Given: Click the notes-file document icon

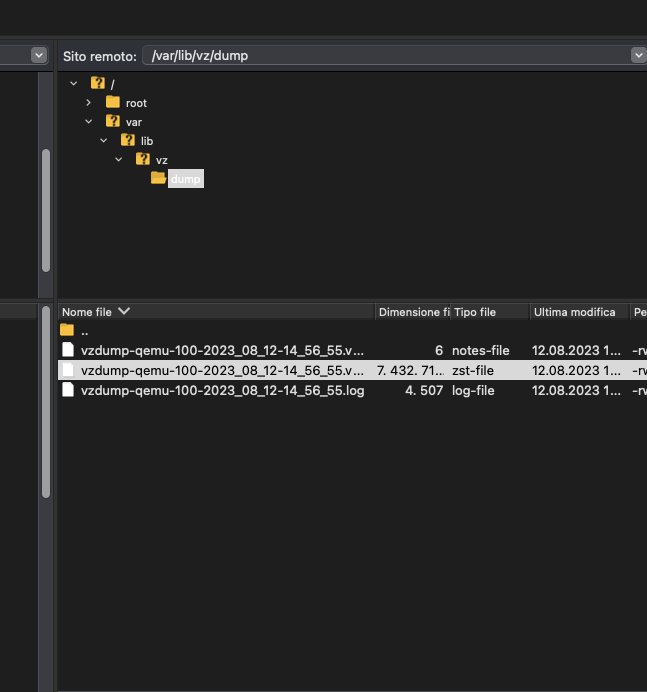Looking at the screenshot, I should tap(68, 350).
